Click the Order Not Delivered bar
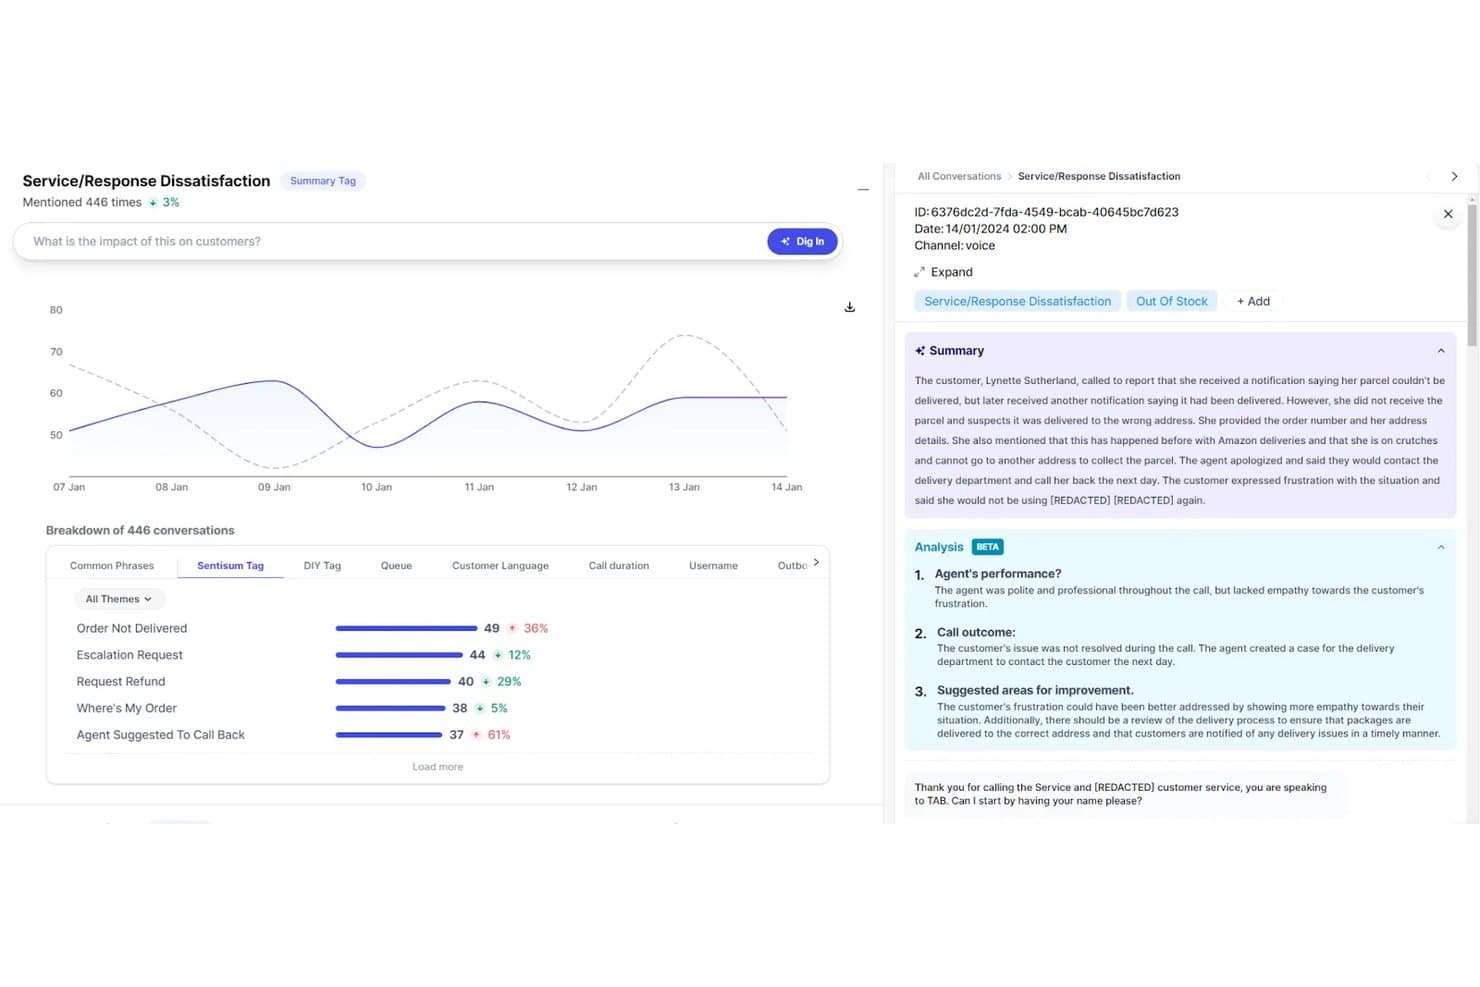The image size is (1480, 987). tap(406, 628)
